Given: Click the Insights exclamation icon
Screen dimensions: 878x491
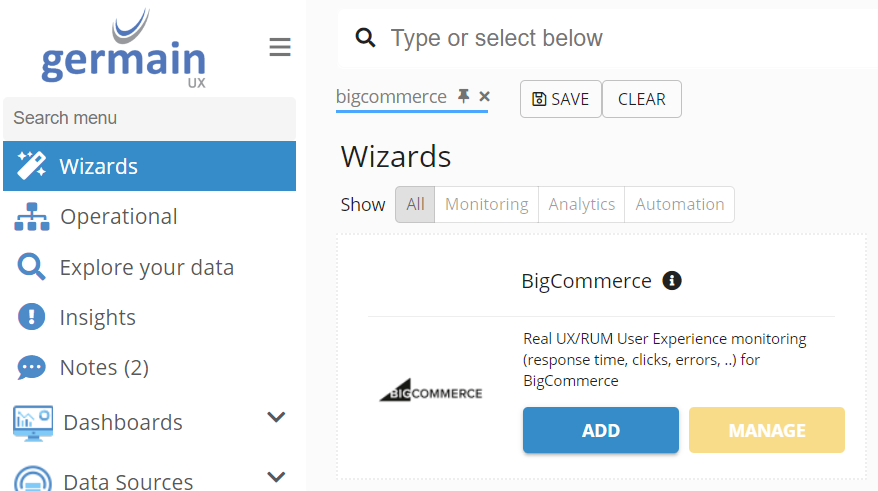Looking at the screenshot, I should coord(32,318).
